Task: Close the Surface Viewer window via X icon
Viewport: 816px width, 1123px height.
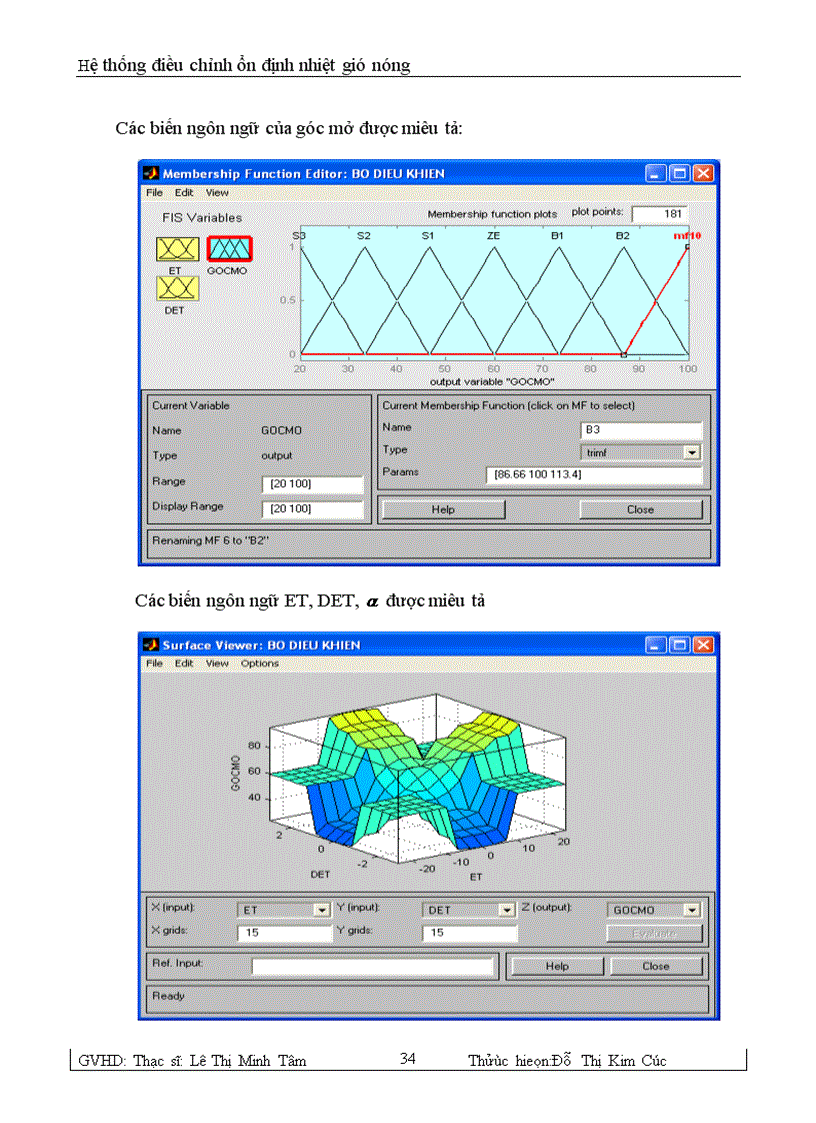Action: tap(704, 645)
